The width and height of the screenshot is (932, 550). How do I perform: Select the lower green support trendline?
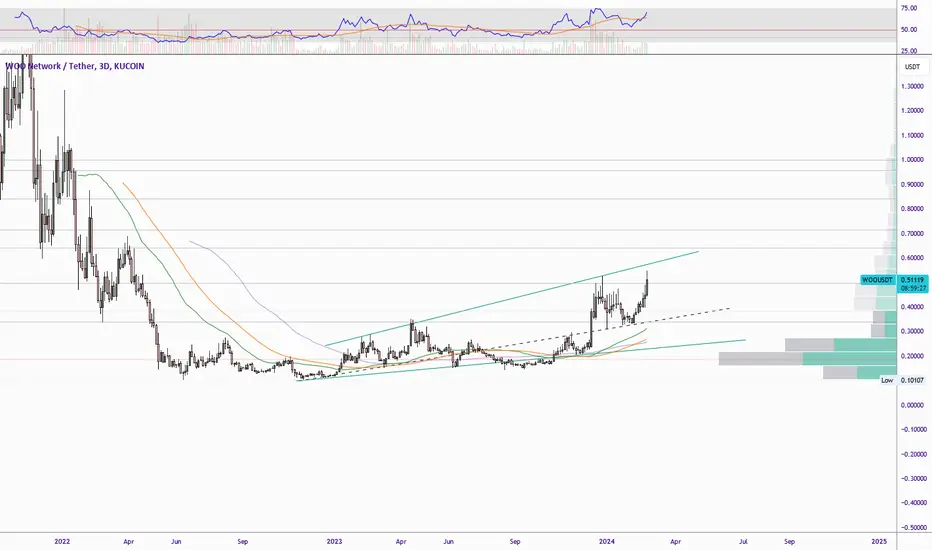coord(520,360)
